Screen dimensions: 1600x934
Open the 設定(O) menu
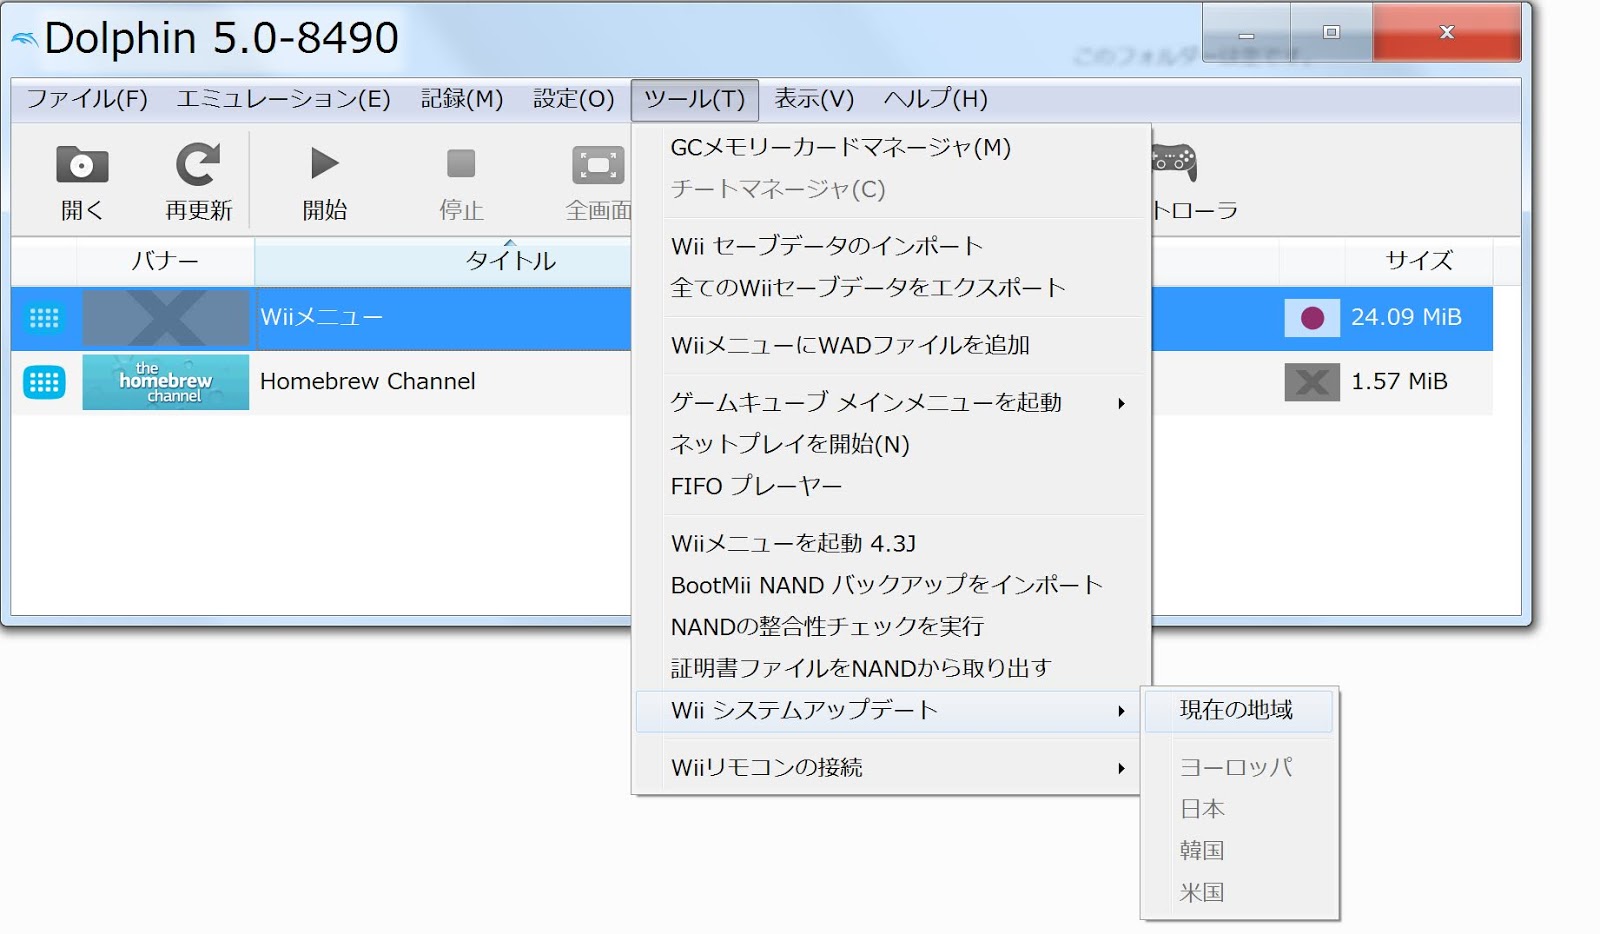(x=574, y=99)
